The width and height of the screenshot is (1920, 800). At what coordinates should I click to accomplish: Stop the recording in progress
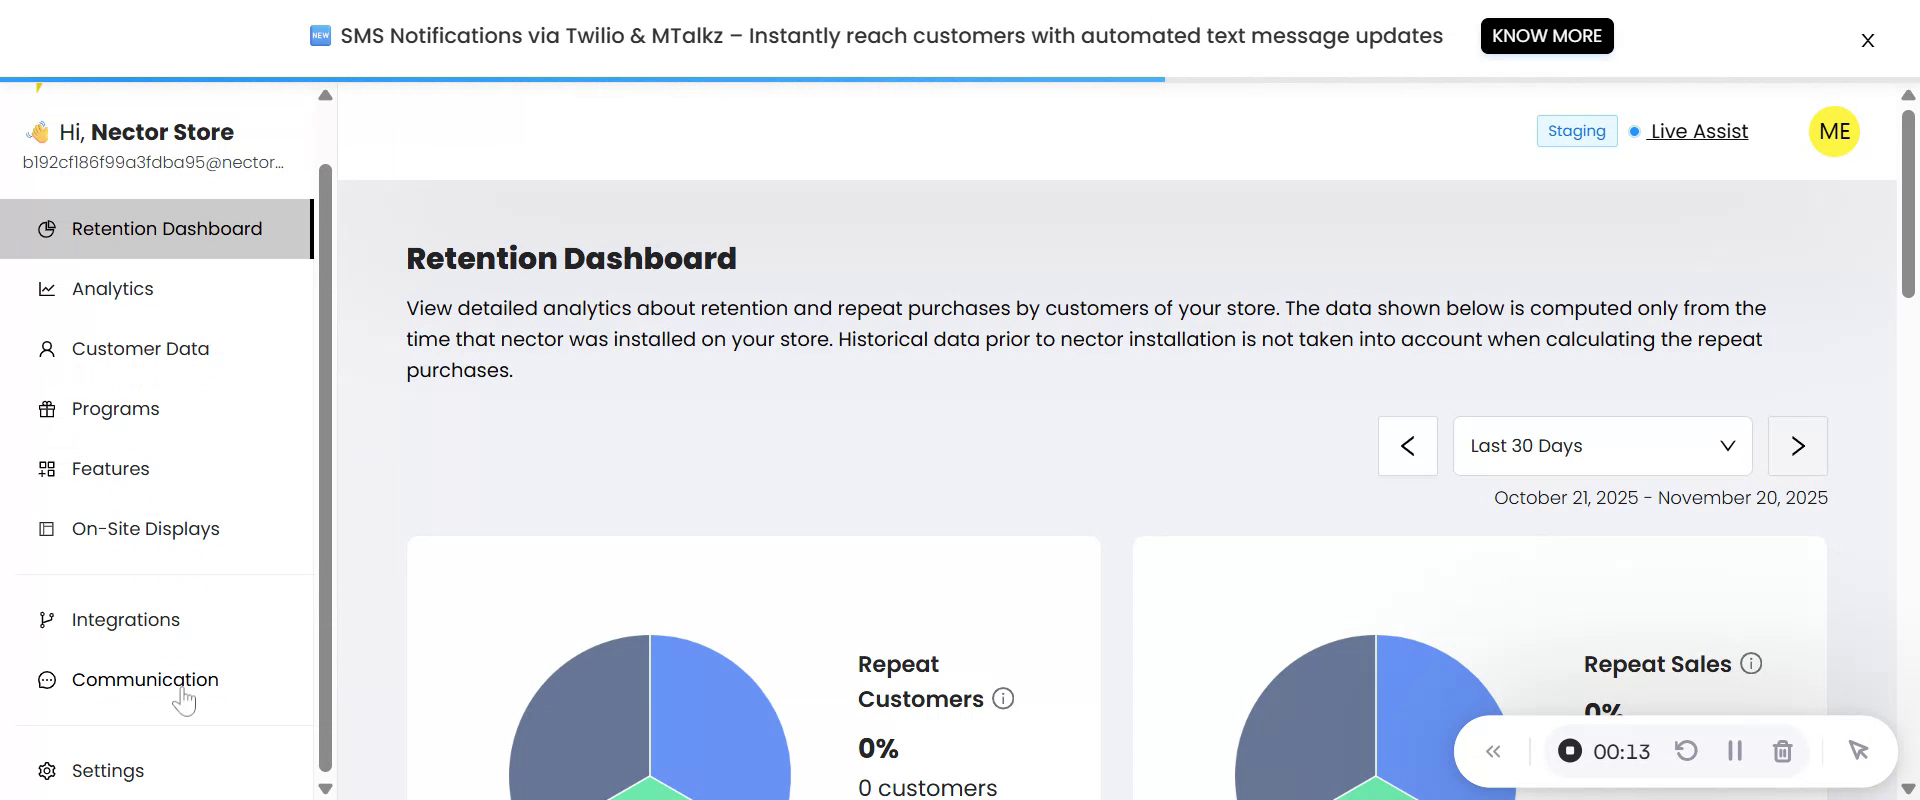coord(1570,751)
